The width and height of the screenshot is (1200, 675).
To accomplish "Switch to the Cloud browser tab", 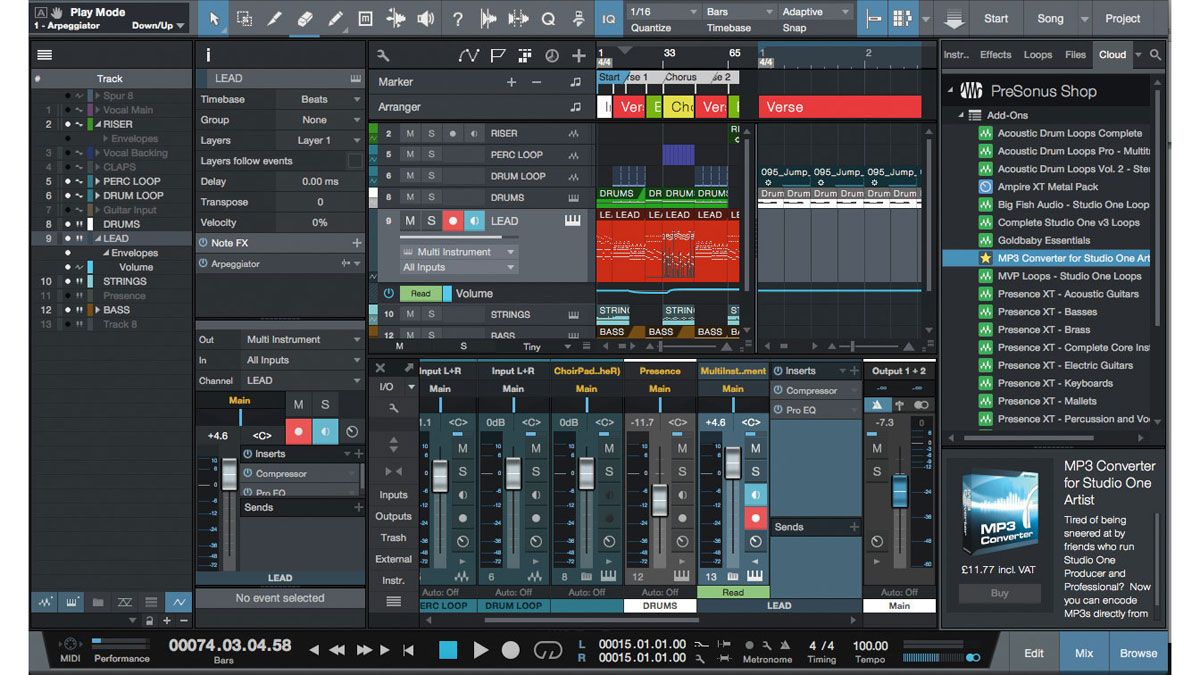I will click(x=1112, y=55).
